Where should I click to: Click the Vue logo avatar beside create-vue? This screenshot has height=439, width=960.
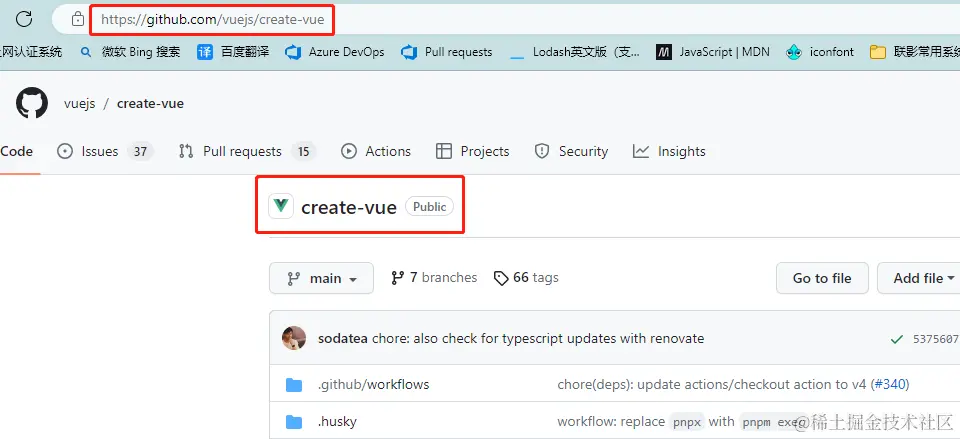pyautogui.click(x=282, y=206)
